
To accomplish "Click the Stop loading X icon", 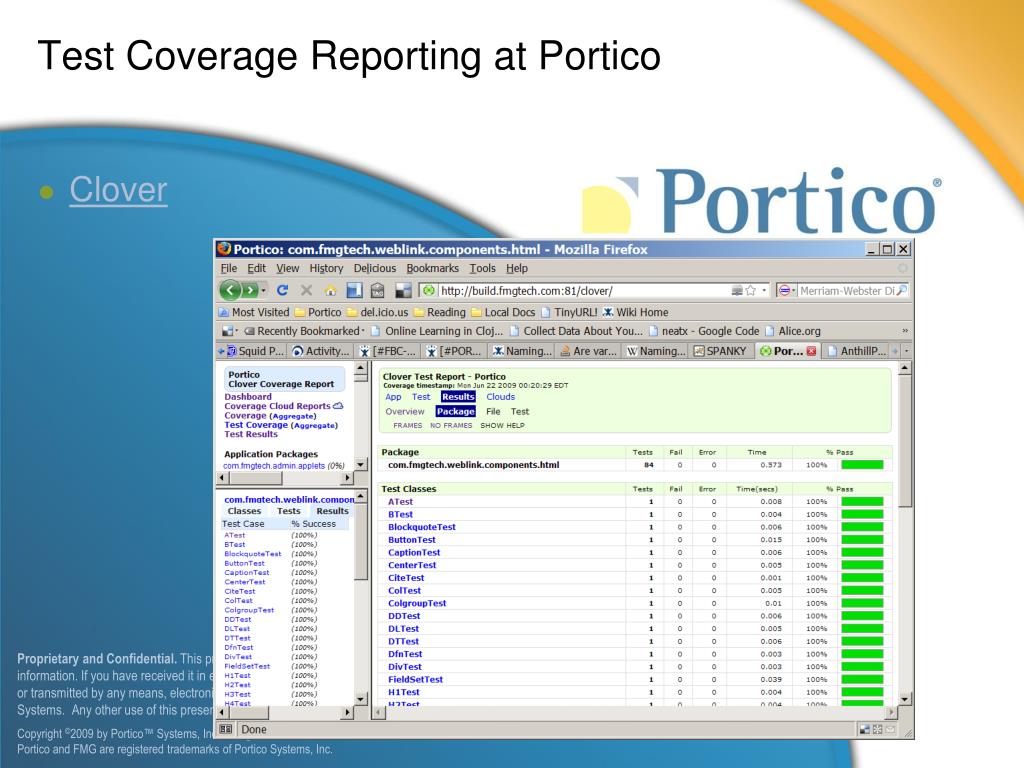I will tap(306, 290).
